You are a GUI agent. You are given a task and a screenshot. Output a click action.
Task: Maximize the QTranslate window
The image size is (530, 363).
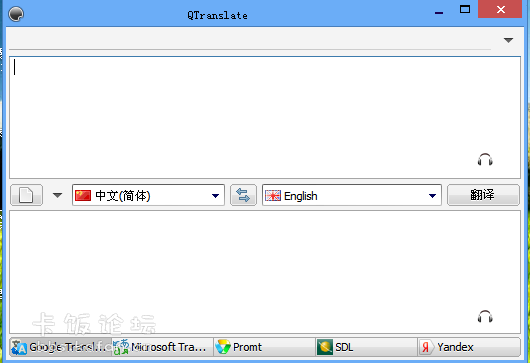click(465, 9)
